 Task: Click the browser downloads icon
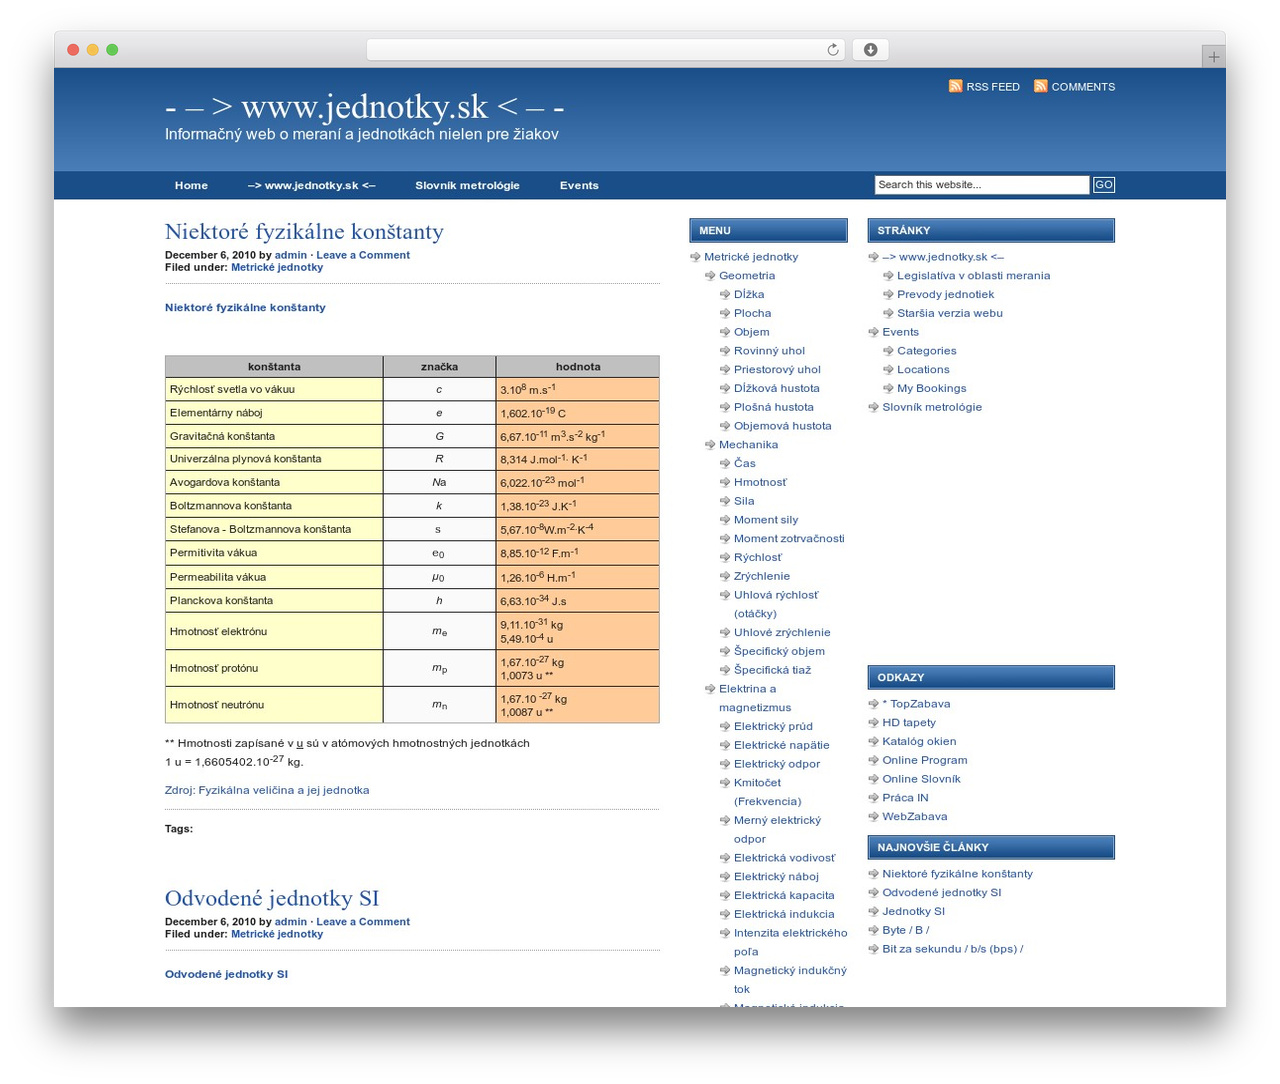click(870, 50)
